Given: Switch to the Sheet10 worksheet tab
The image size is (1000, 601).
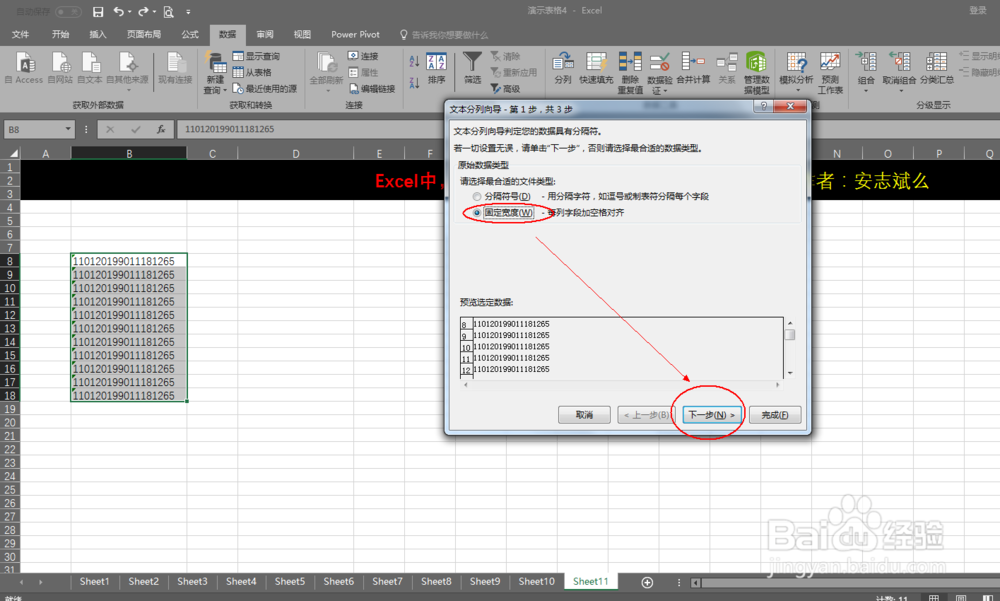Looking at the screenshot, I should (x=536, y=581).
